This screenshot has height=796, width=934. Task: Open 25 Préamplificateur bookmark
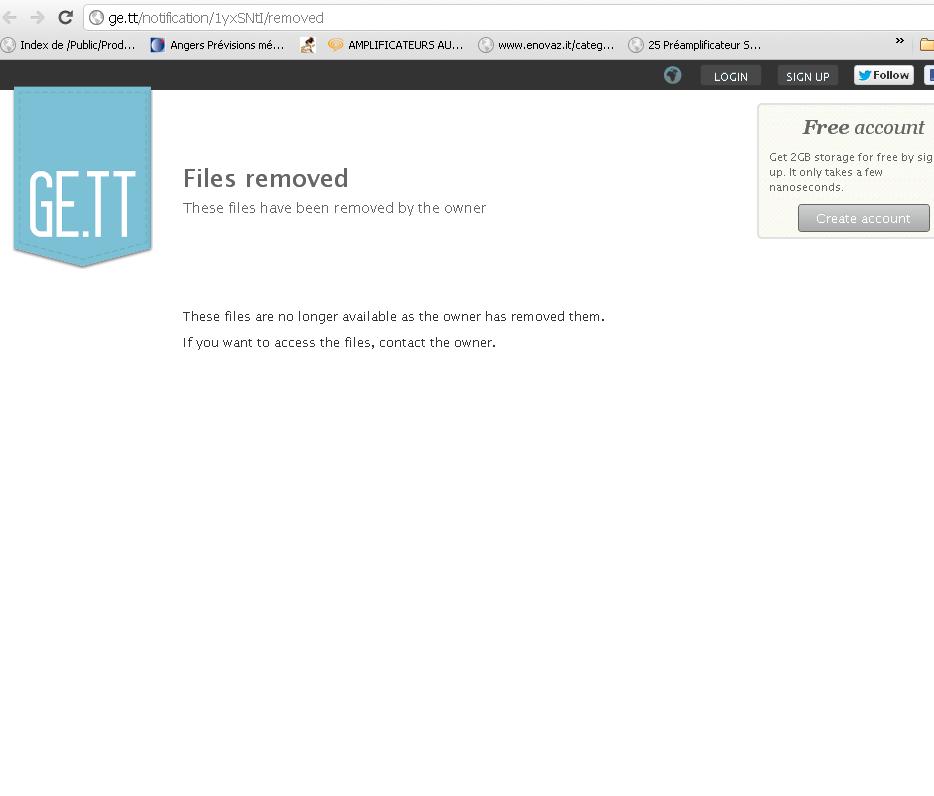point(695,45)
